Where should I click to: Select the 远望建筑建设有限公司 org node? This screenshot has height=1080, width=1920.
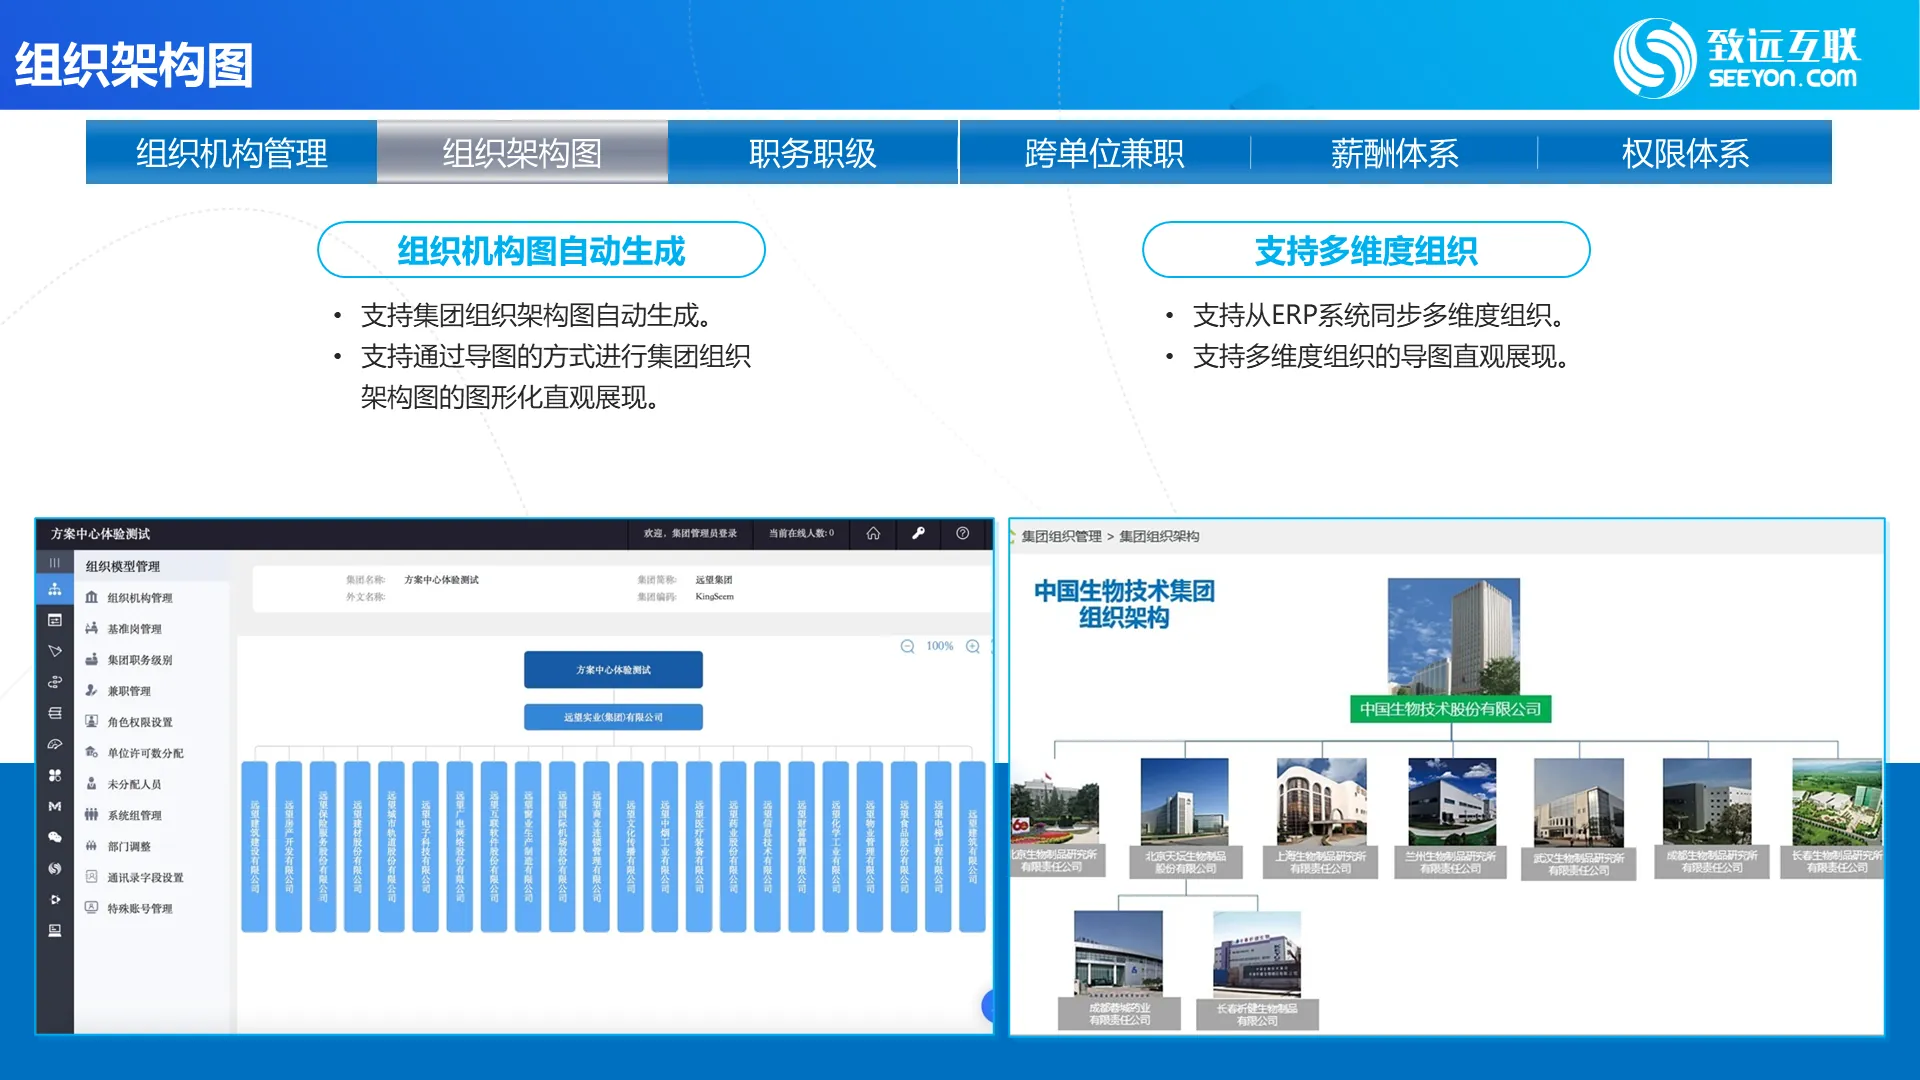255,846
